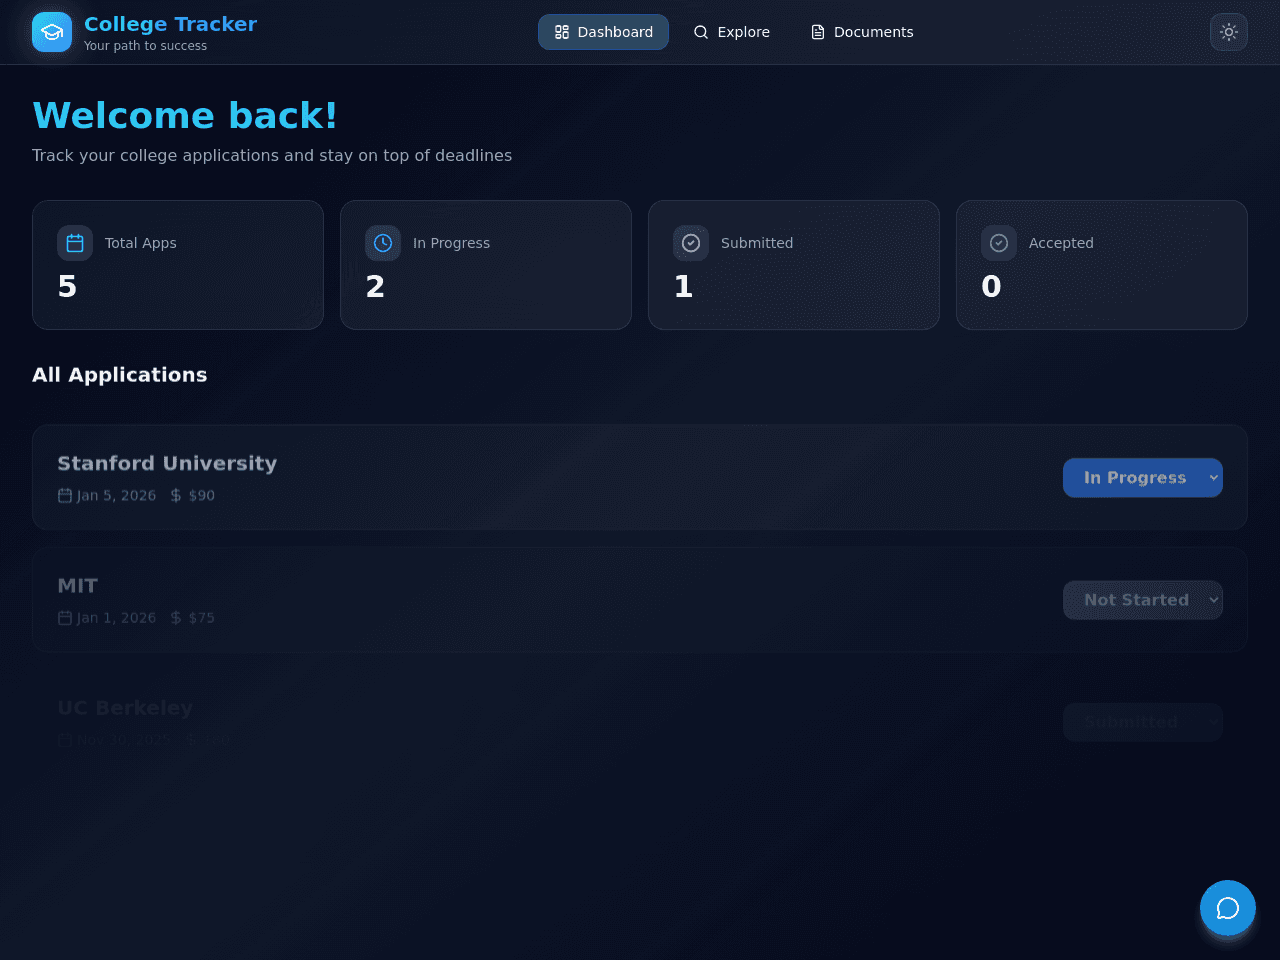Image resolution: width=1280 pixels, height=960 pixels.
Task: Click the In Progress count 2
Action: point(375,287)
